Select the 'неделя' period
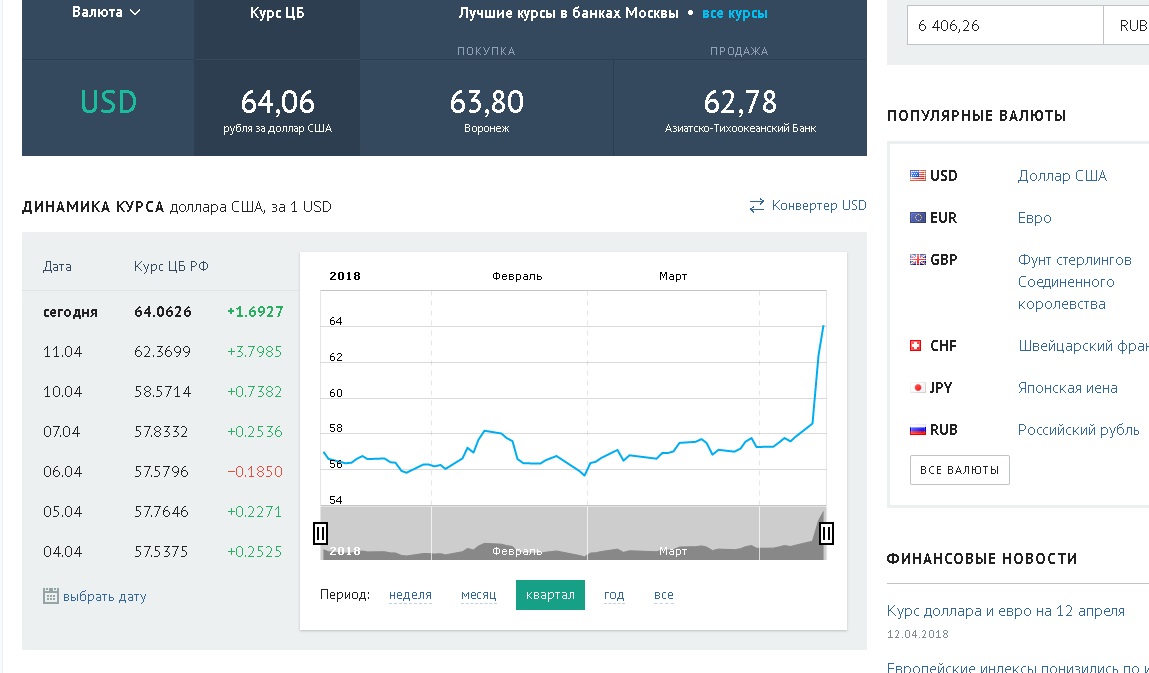 pos(410,595)
